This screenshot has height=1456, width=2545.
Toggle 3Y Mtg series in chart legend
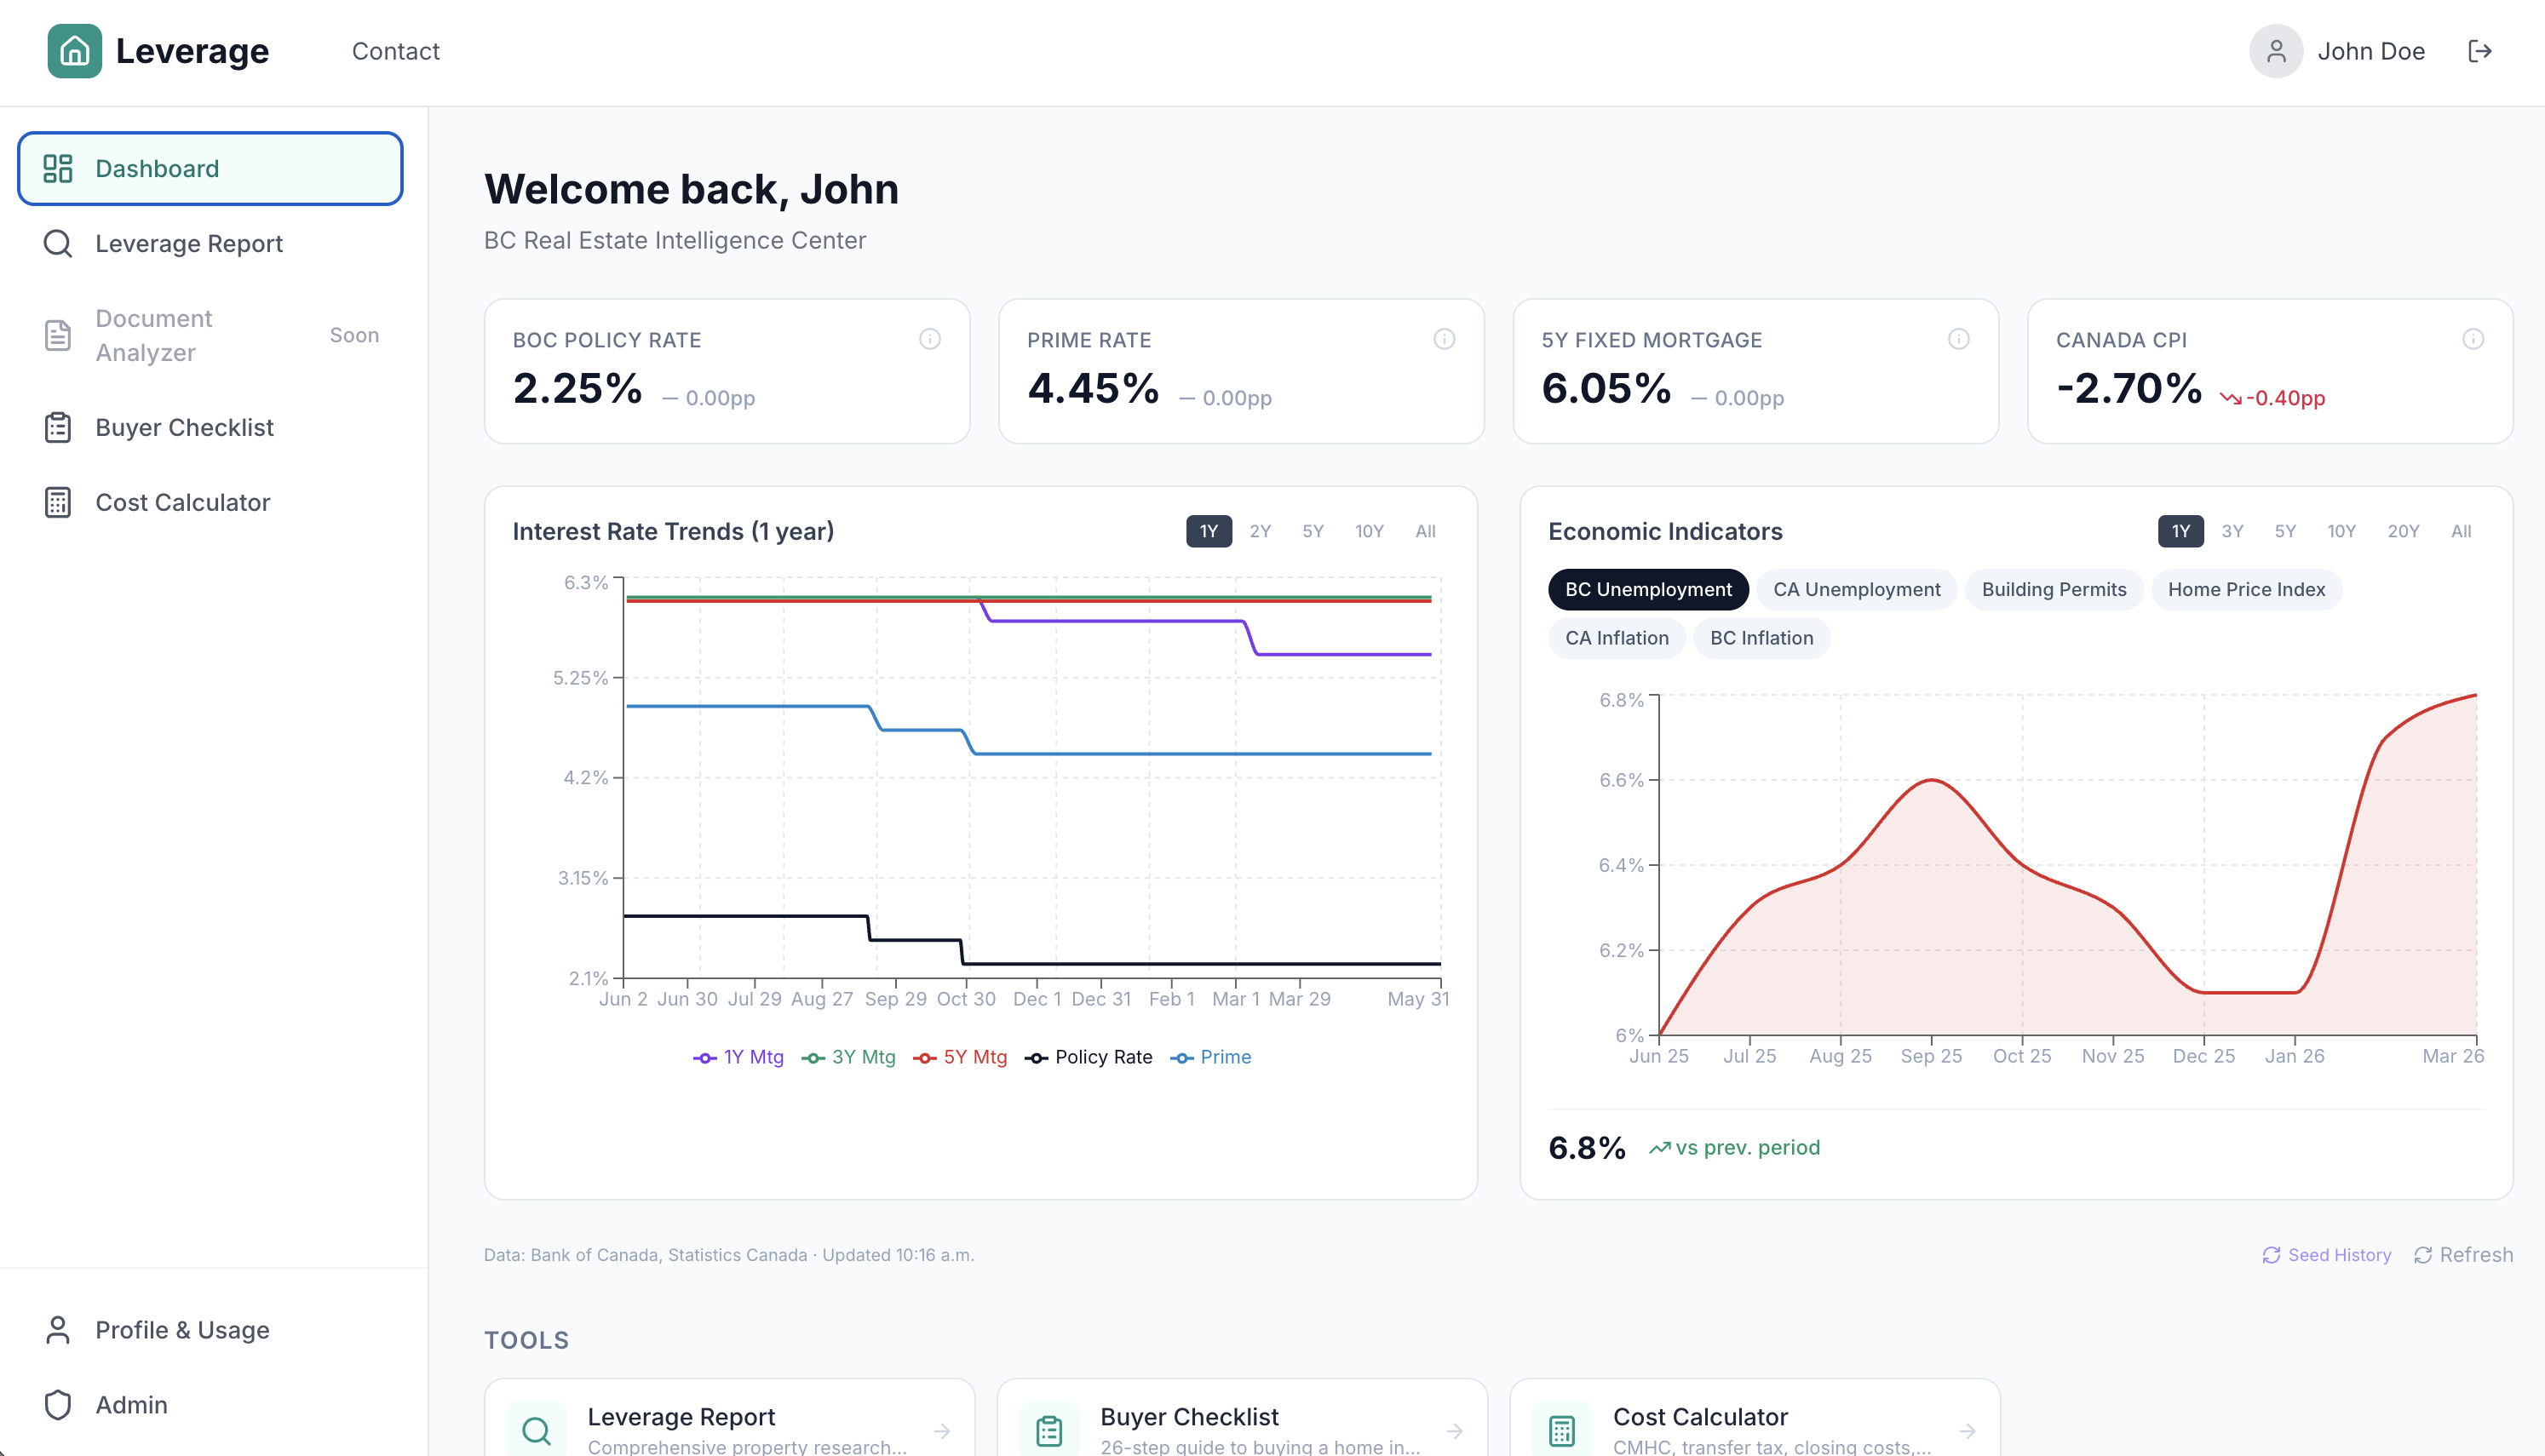[x=848, y=1057]
